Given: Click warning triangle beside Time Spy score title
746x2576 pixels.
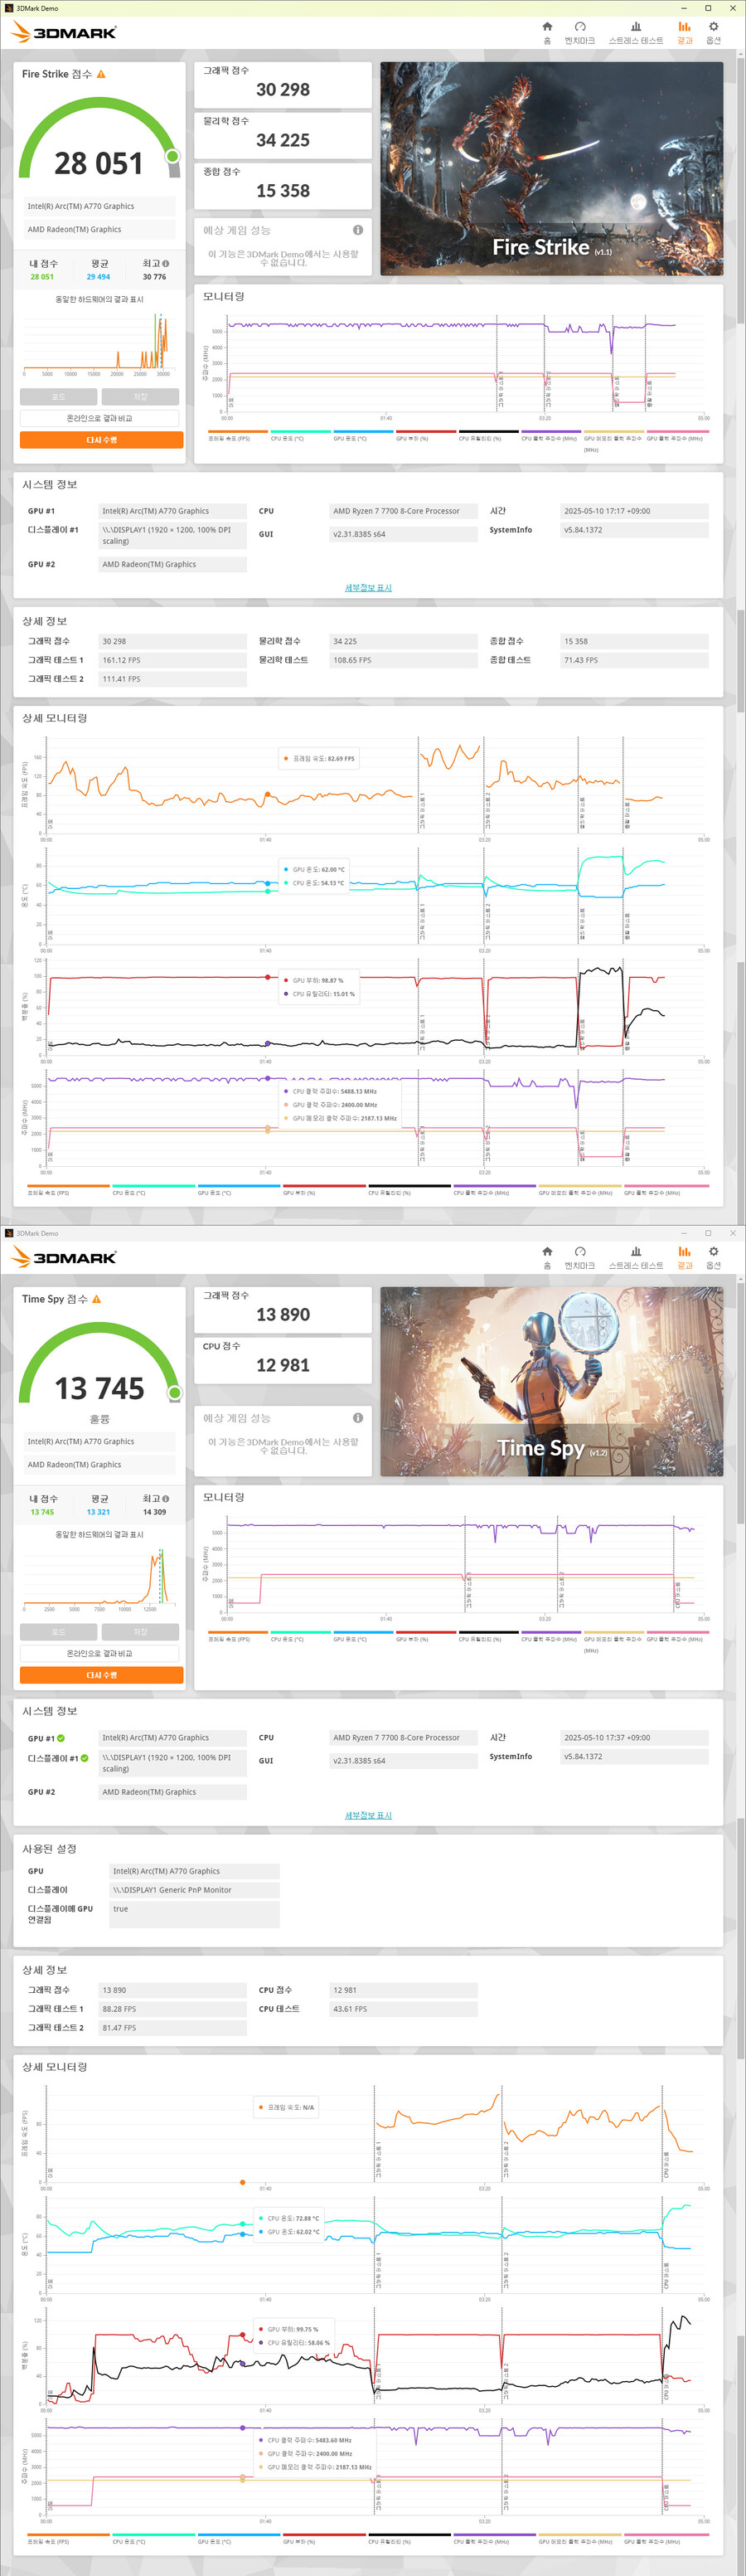Looking at the screenshot, I should [x=97, y=1299].
